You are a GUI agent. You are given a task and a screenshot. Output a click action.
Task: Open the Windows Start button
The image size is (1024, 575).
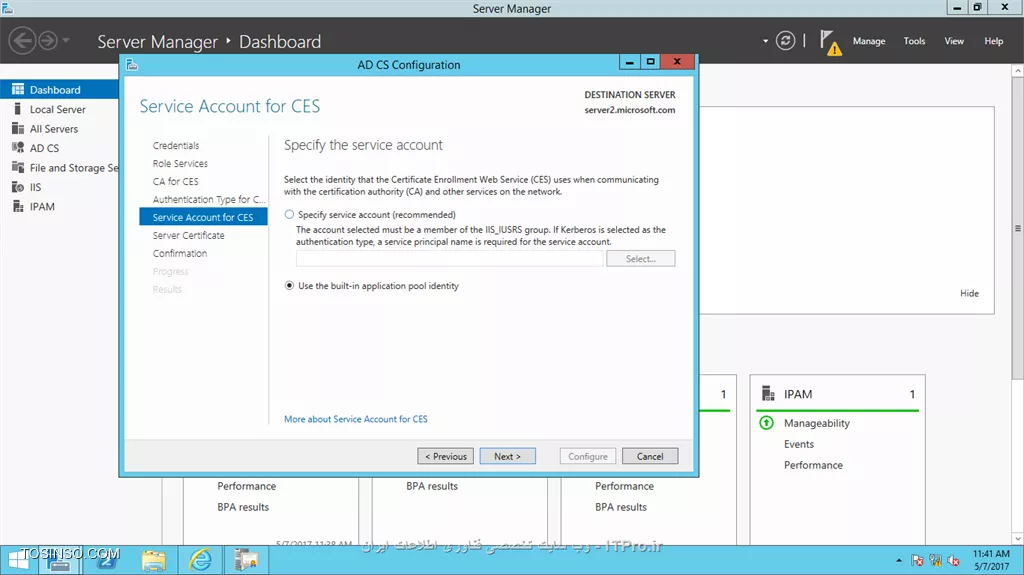[18, 560]
